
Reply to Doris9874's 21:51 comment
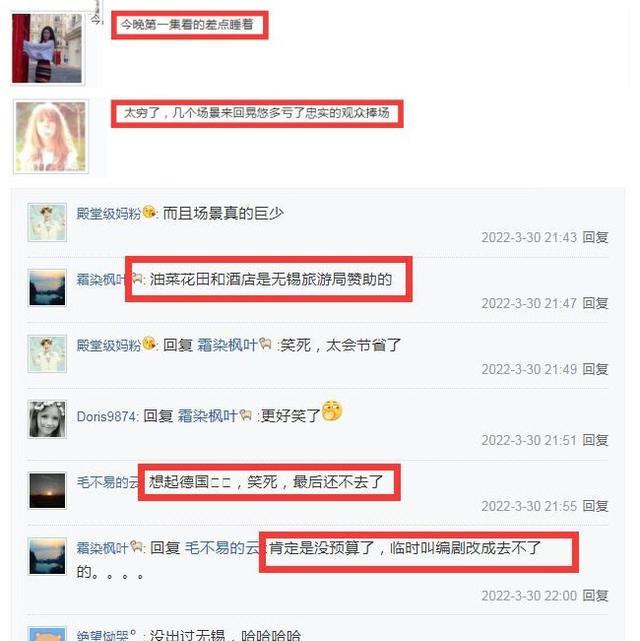click(595, 440)
